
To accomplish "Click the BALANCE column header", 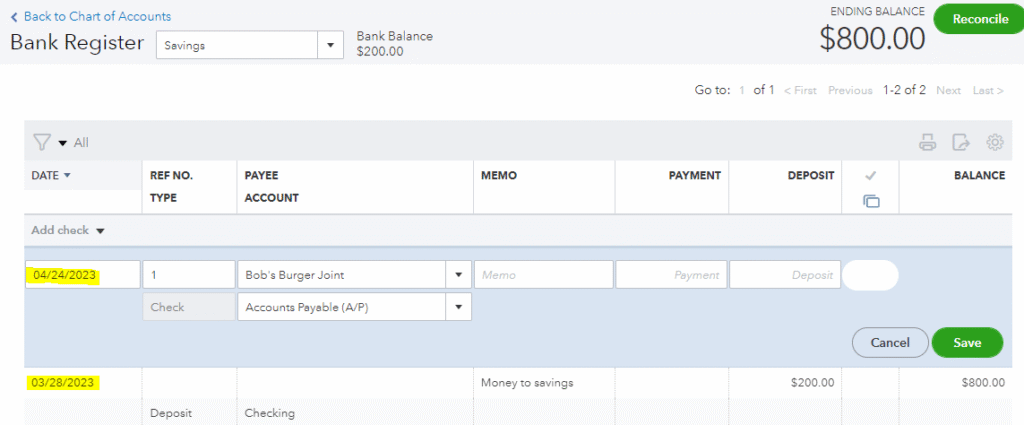I will (x=982, y=176).
